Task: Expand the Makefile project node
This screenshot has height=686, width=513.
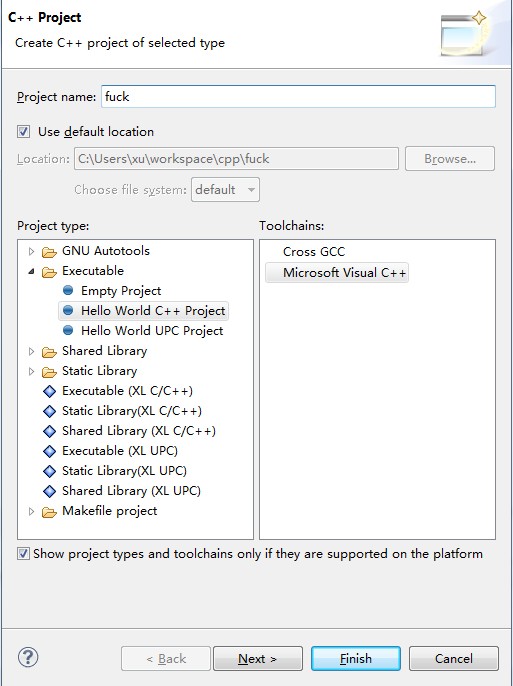Action: tap(31, 511)
